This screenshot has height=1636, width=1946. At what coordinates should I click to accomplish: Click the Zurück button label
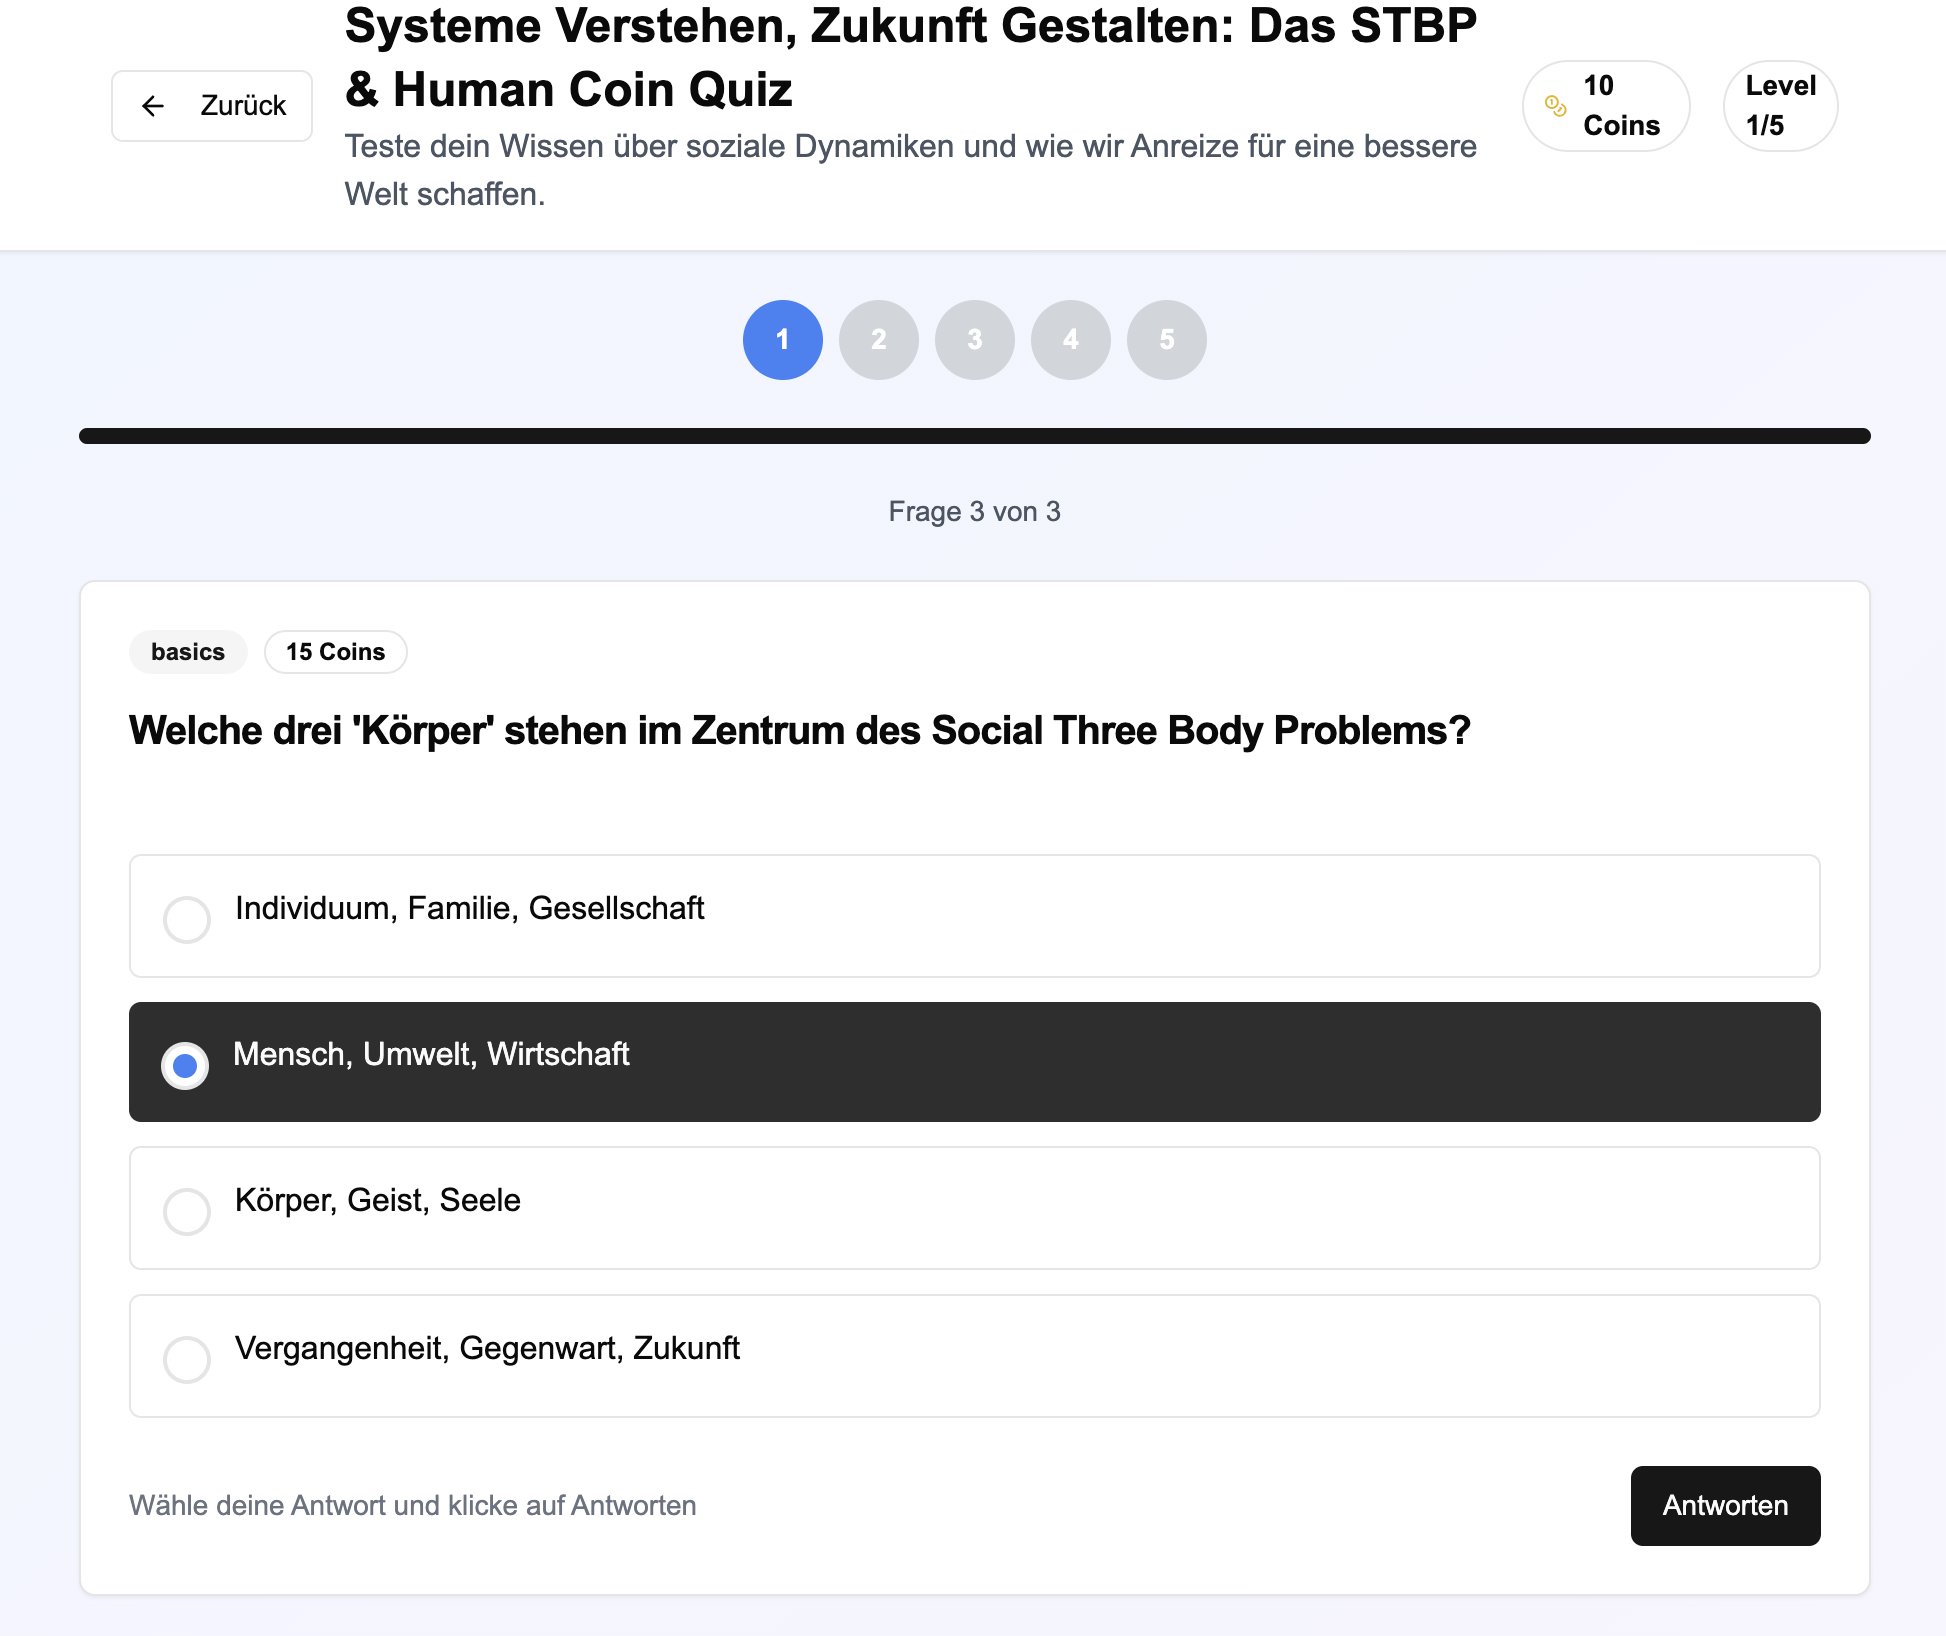pyautogui.click(x=243, y=106)
